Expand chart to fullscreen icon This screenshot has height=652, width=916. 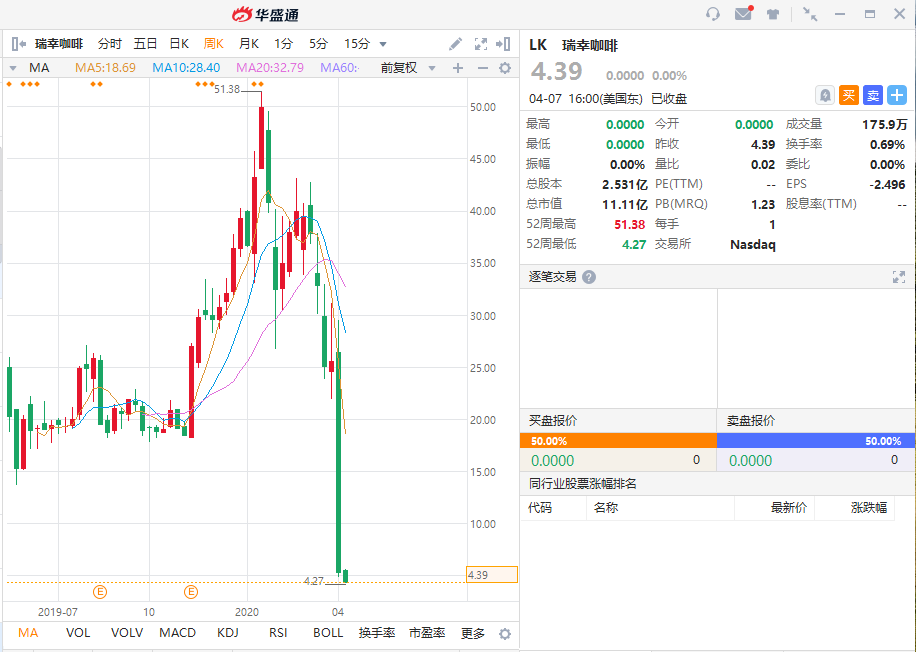tap(481, 44)
